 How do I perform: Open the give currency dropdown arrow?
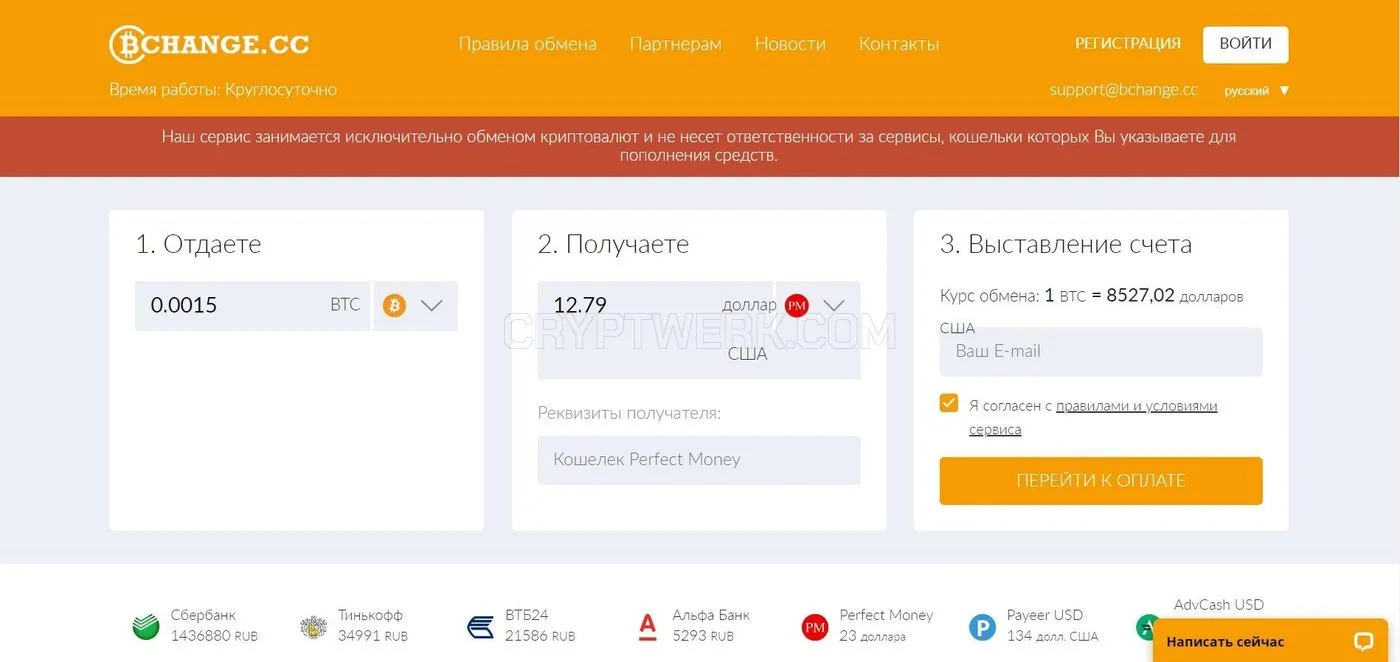(x=432, y=306)
